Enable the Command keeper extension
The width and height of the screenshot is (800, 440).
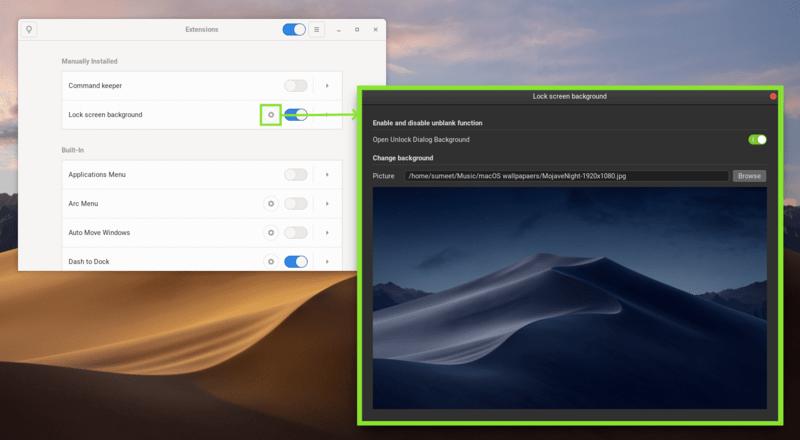(296, 86)
